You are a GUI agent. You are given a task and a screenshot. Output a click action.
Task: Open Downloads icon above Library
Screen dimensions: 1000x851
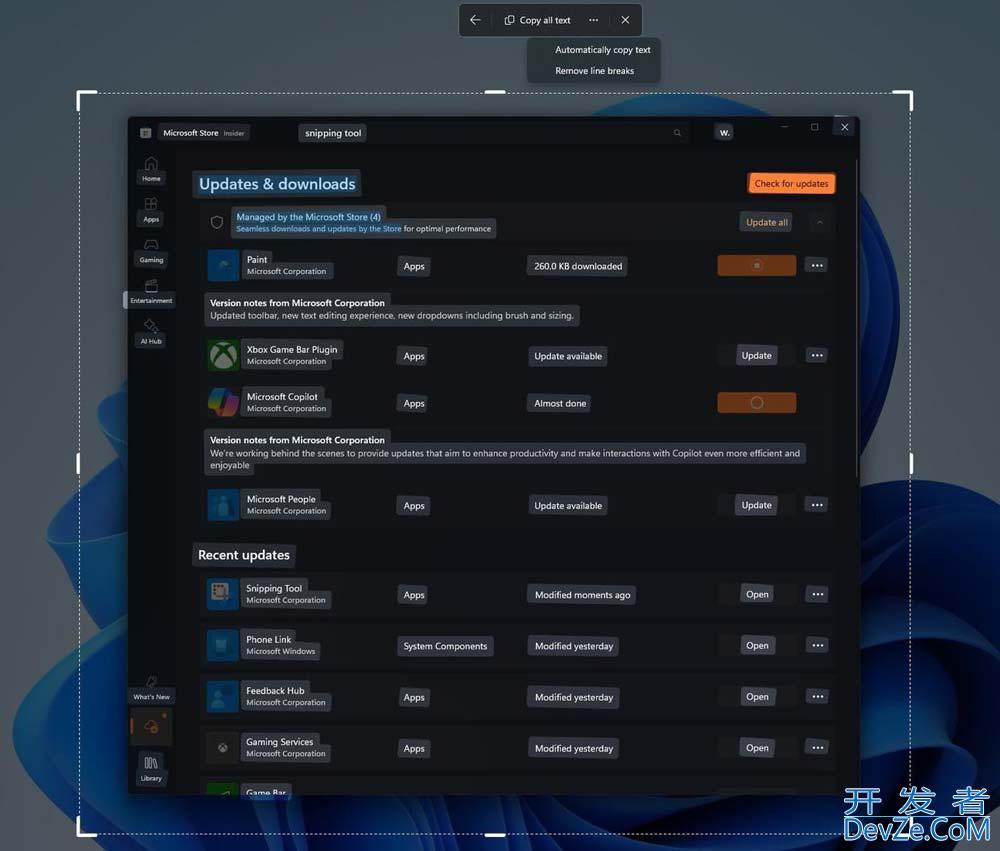tap(151, 726)
